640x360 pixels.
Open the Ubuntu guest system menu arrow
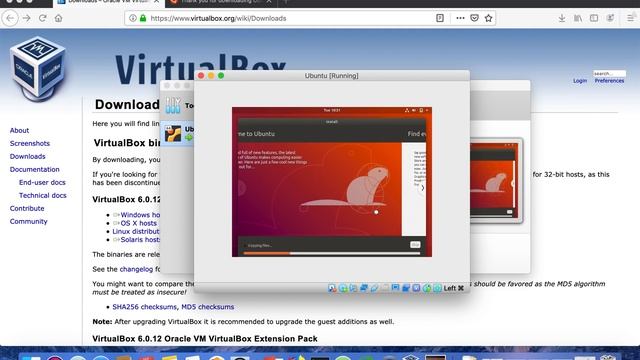click(427, 110)
